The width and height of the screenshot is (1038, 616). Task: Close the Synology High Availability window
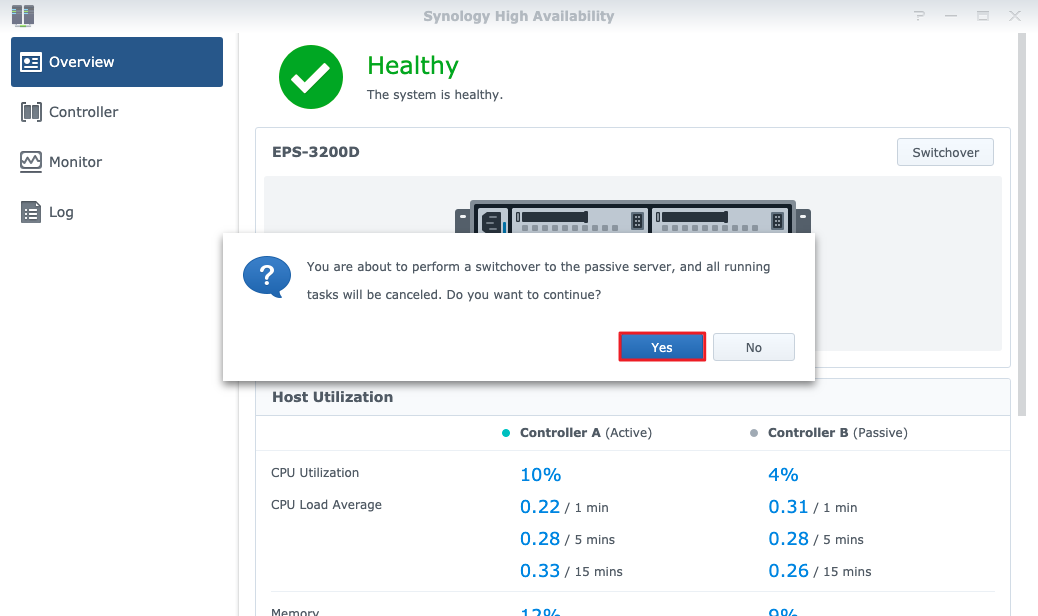(1014, 16)
